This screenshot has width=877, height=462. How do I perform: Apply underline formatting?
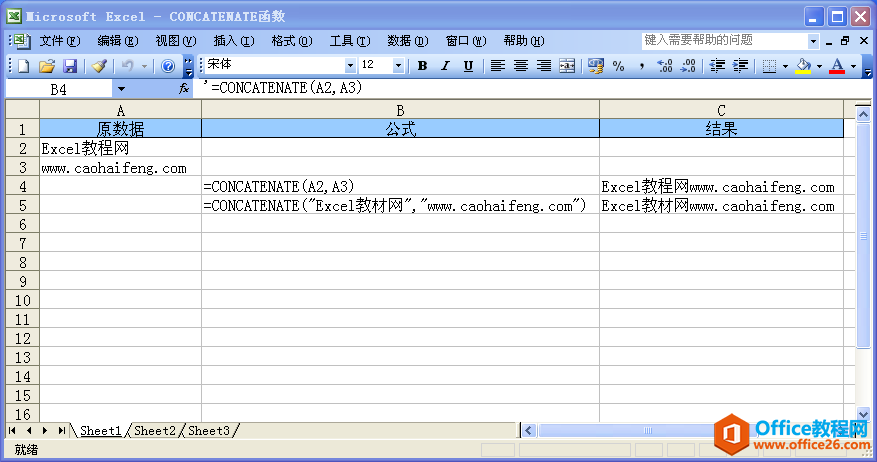(469, 66)
